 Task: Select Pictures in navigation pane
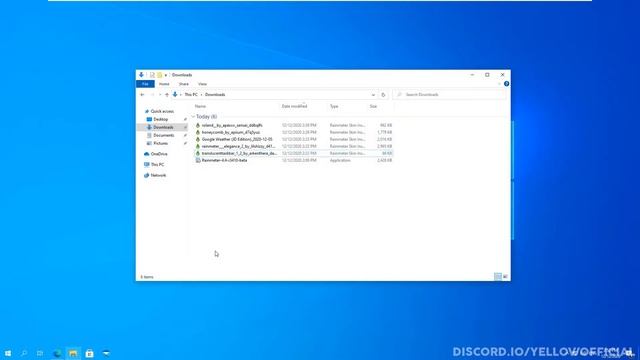pos(160,143)
